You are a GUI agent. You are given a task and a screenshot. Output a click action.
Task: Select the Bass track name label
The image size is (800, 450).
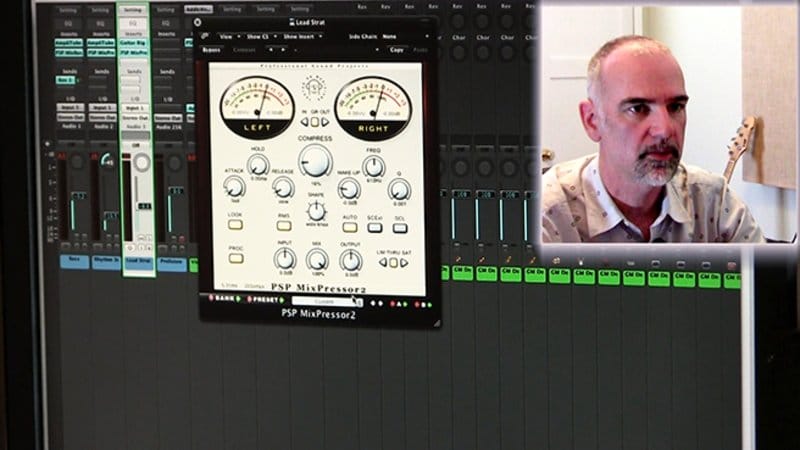(74, 260)
